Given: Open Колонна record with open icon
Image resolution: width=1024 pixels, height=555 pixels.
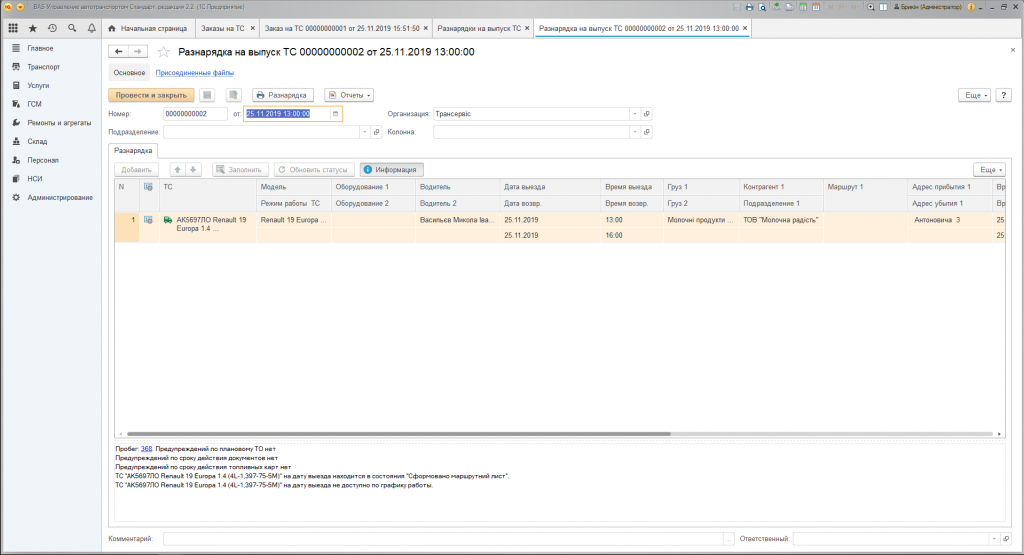Looking at the screenshot, I should pos(647,132).
